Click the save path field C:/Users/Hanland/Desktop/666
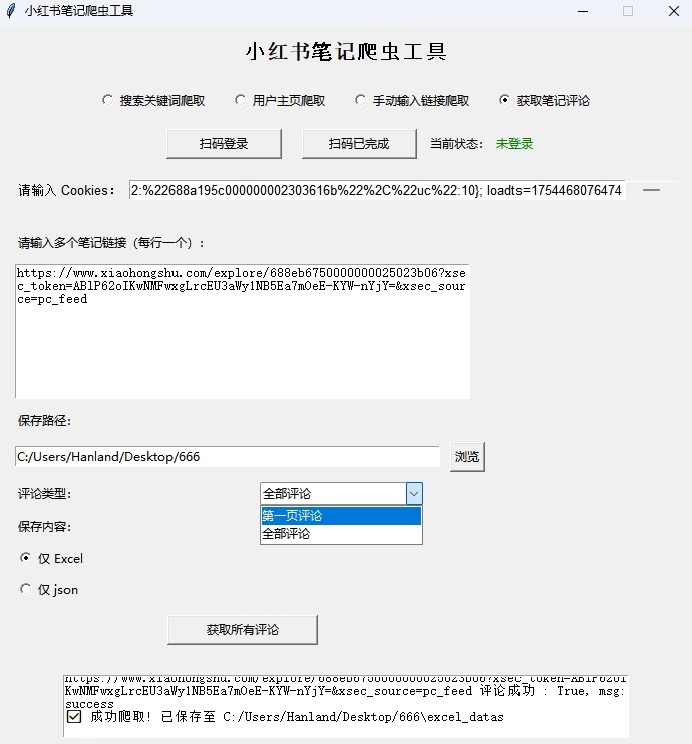Screen dimensions: 692x744 pyautogui.click(x=227, y=456)
